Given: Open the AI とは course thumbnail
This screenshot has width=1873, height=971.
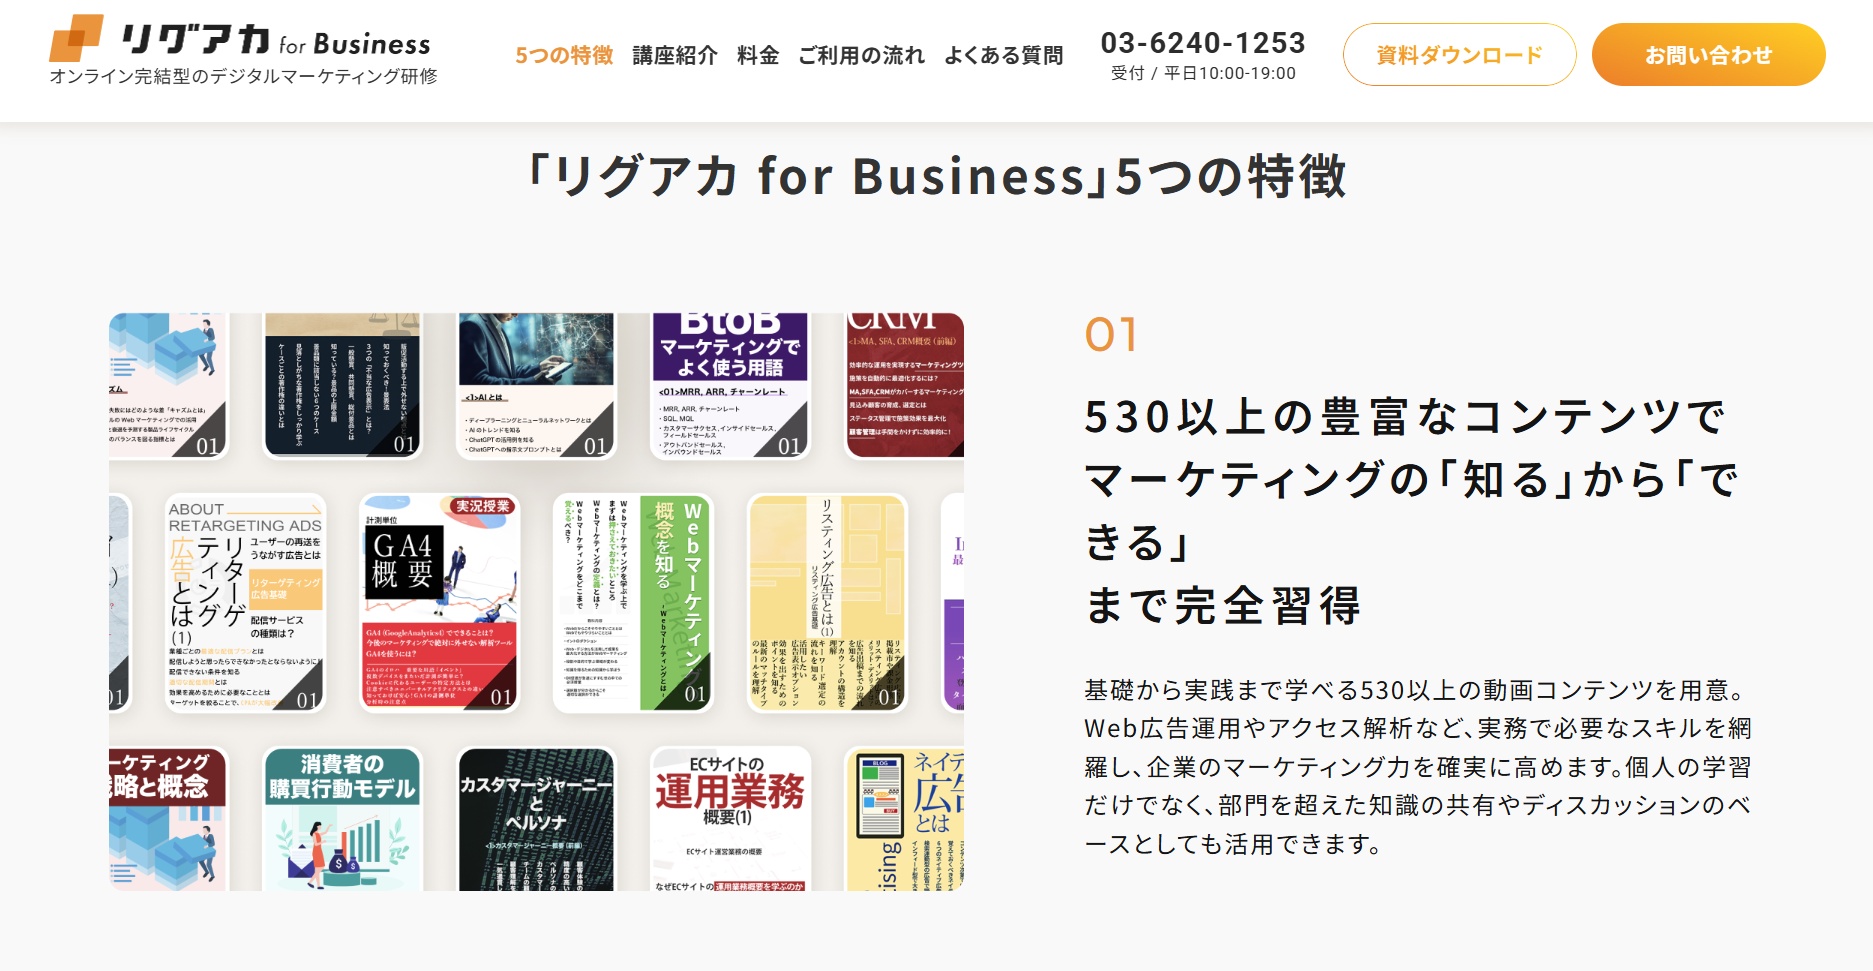Looking at the screenshot, I should pyautogui.click(x=536, y=386).
